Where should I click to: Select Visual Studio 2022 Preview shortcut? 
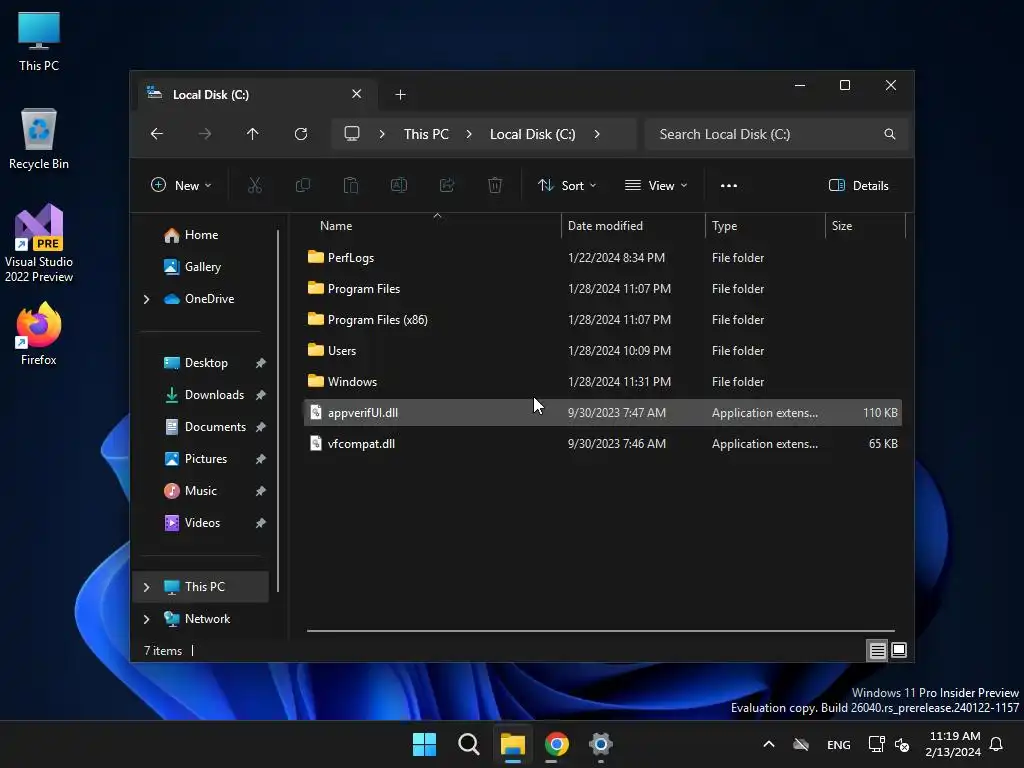(x=39, y=244)
